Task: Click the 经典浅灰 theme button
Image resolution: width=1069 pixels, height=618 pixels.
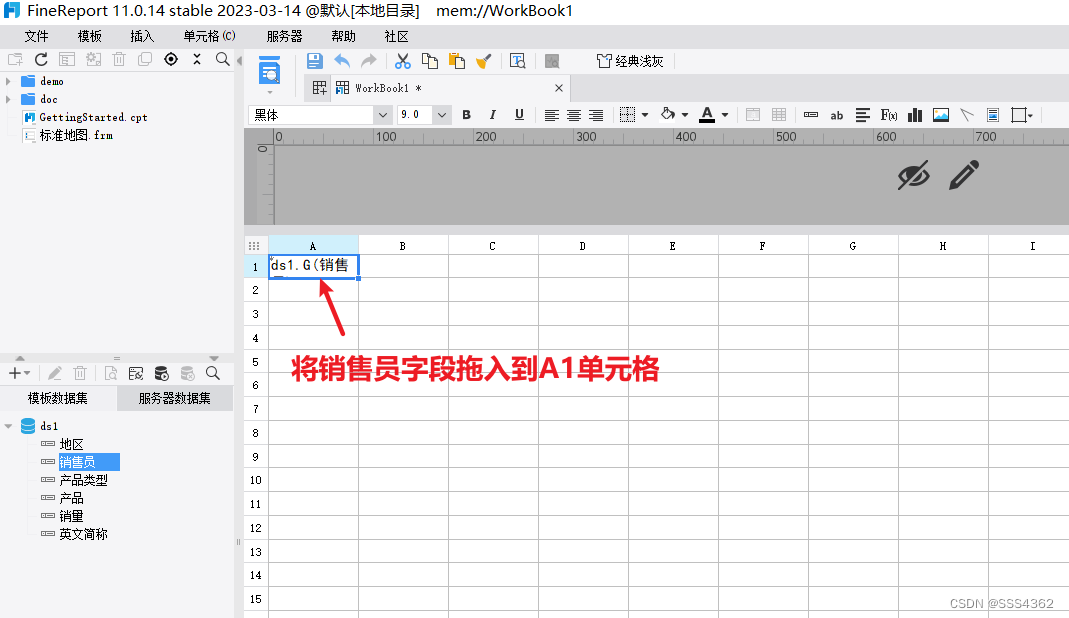Action: coord(630,61)
